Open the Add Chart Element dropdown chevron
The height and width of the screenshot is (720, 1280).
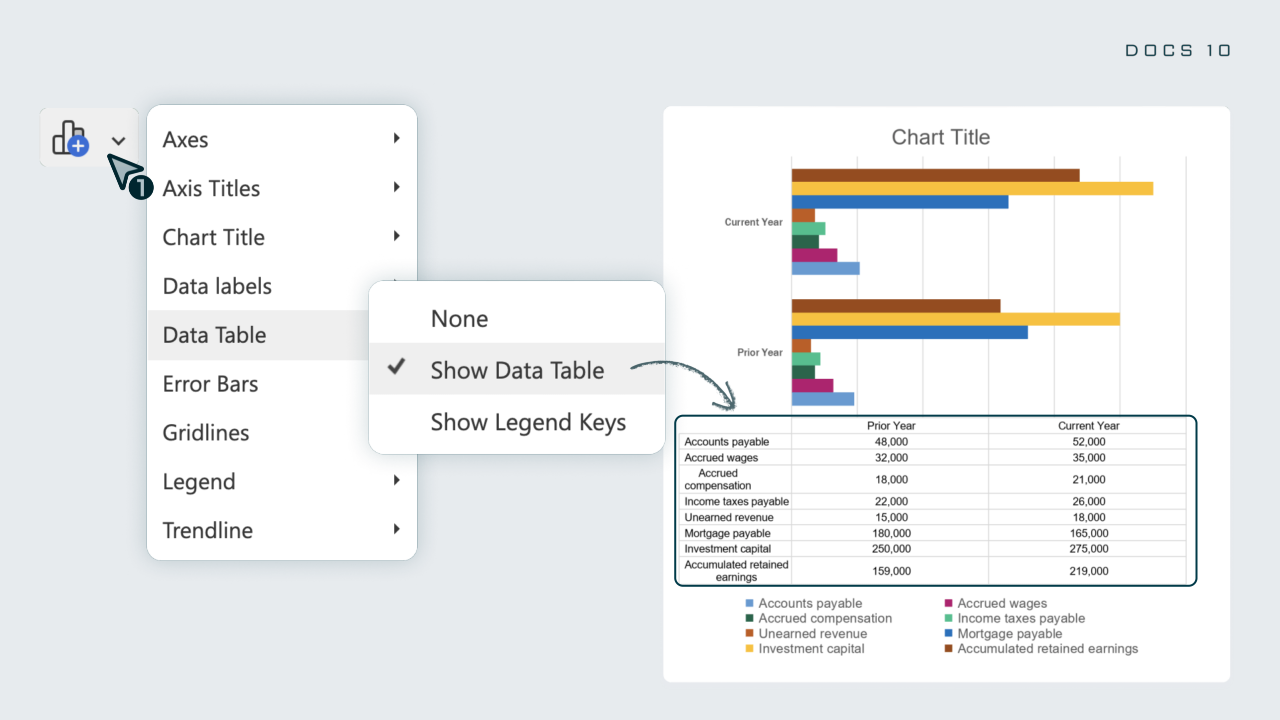(118, 141)
